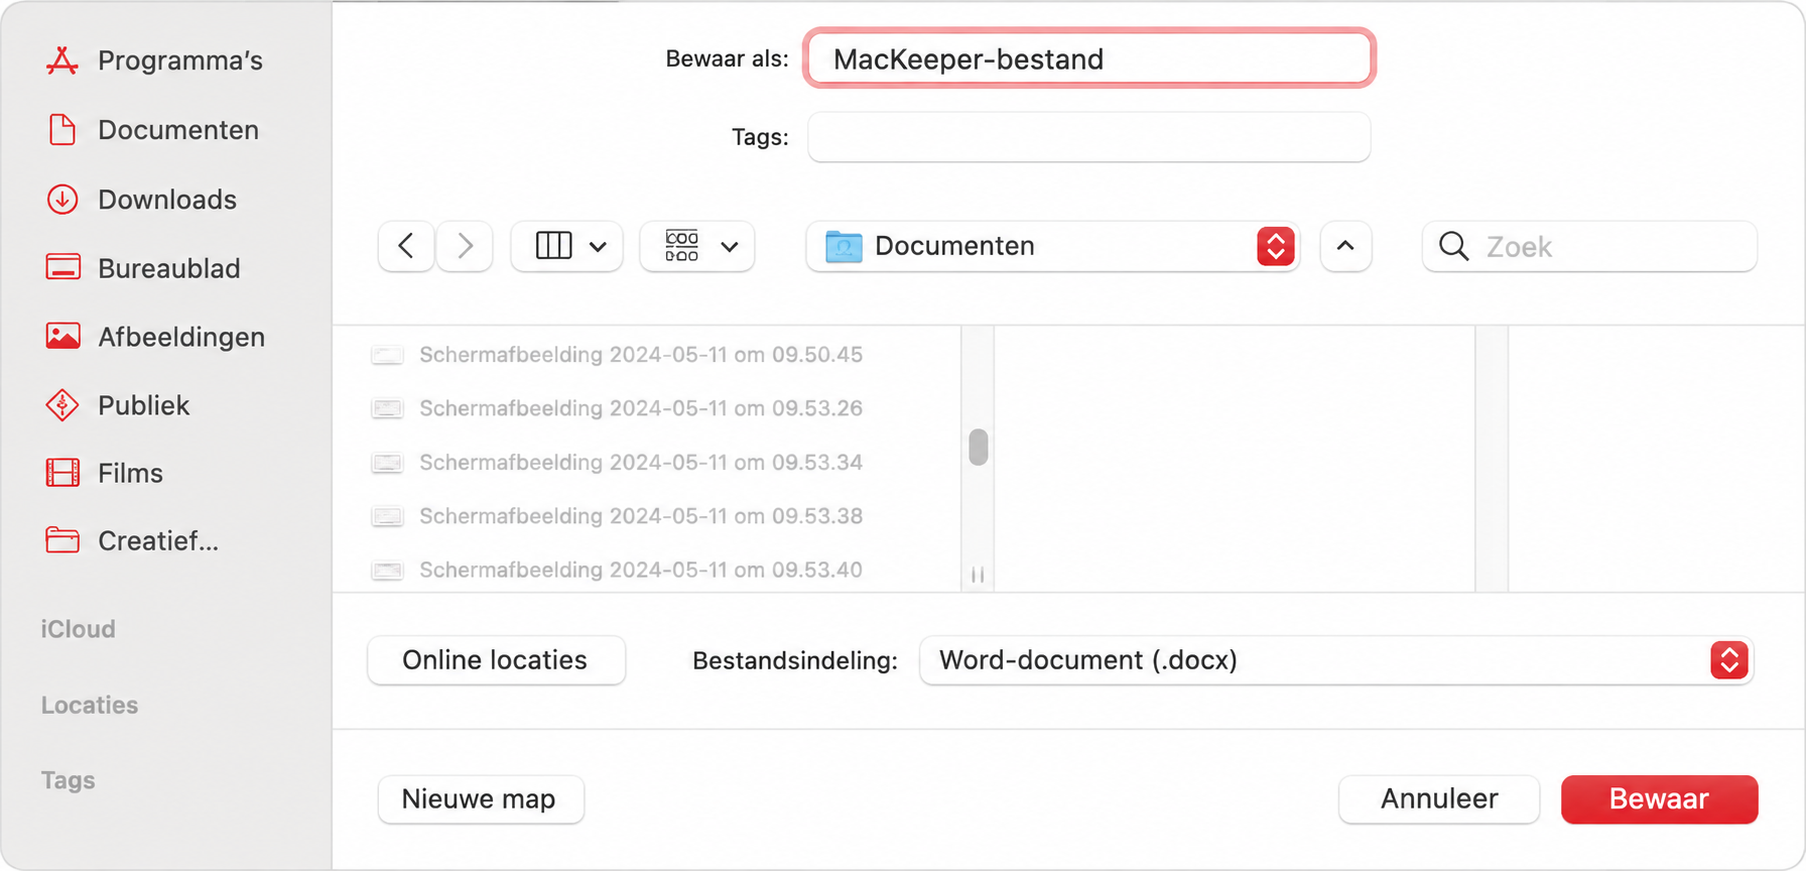The height and width of the screenshot is (871, 1806).
Task: Select Documenten in the sidebar
Action: [153, 130]
